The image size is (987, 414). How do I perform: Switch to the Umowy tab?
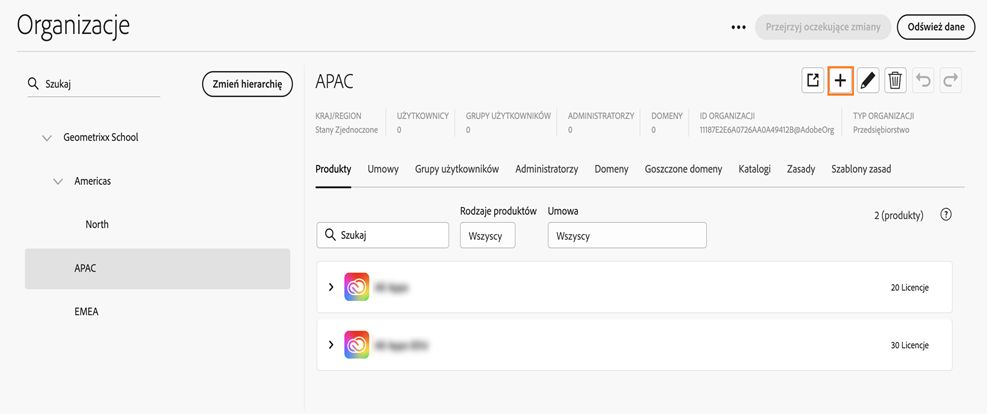383,169
